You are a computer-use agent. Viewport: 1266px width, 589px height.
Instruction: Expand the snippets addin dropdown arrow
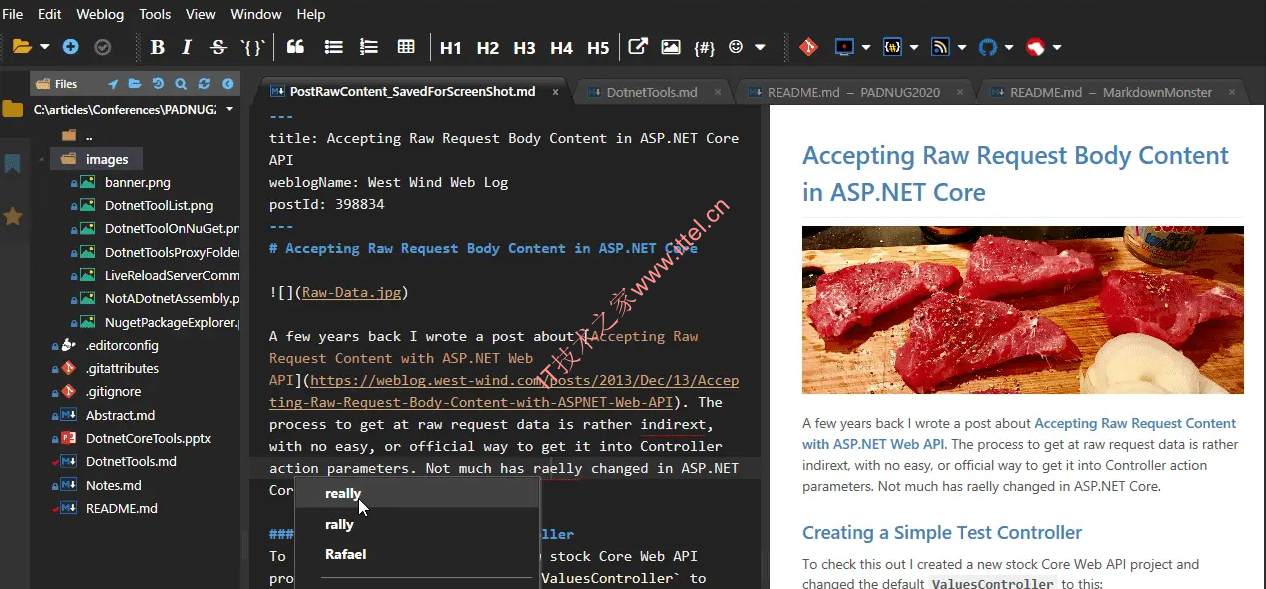tap(914, 47)
